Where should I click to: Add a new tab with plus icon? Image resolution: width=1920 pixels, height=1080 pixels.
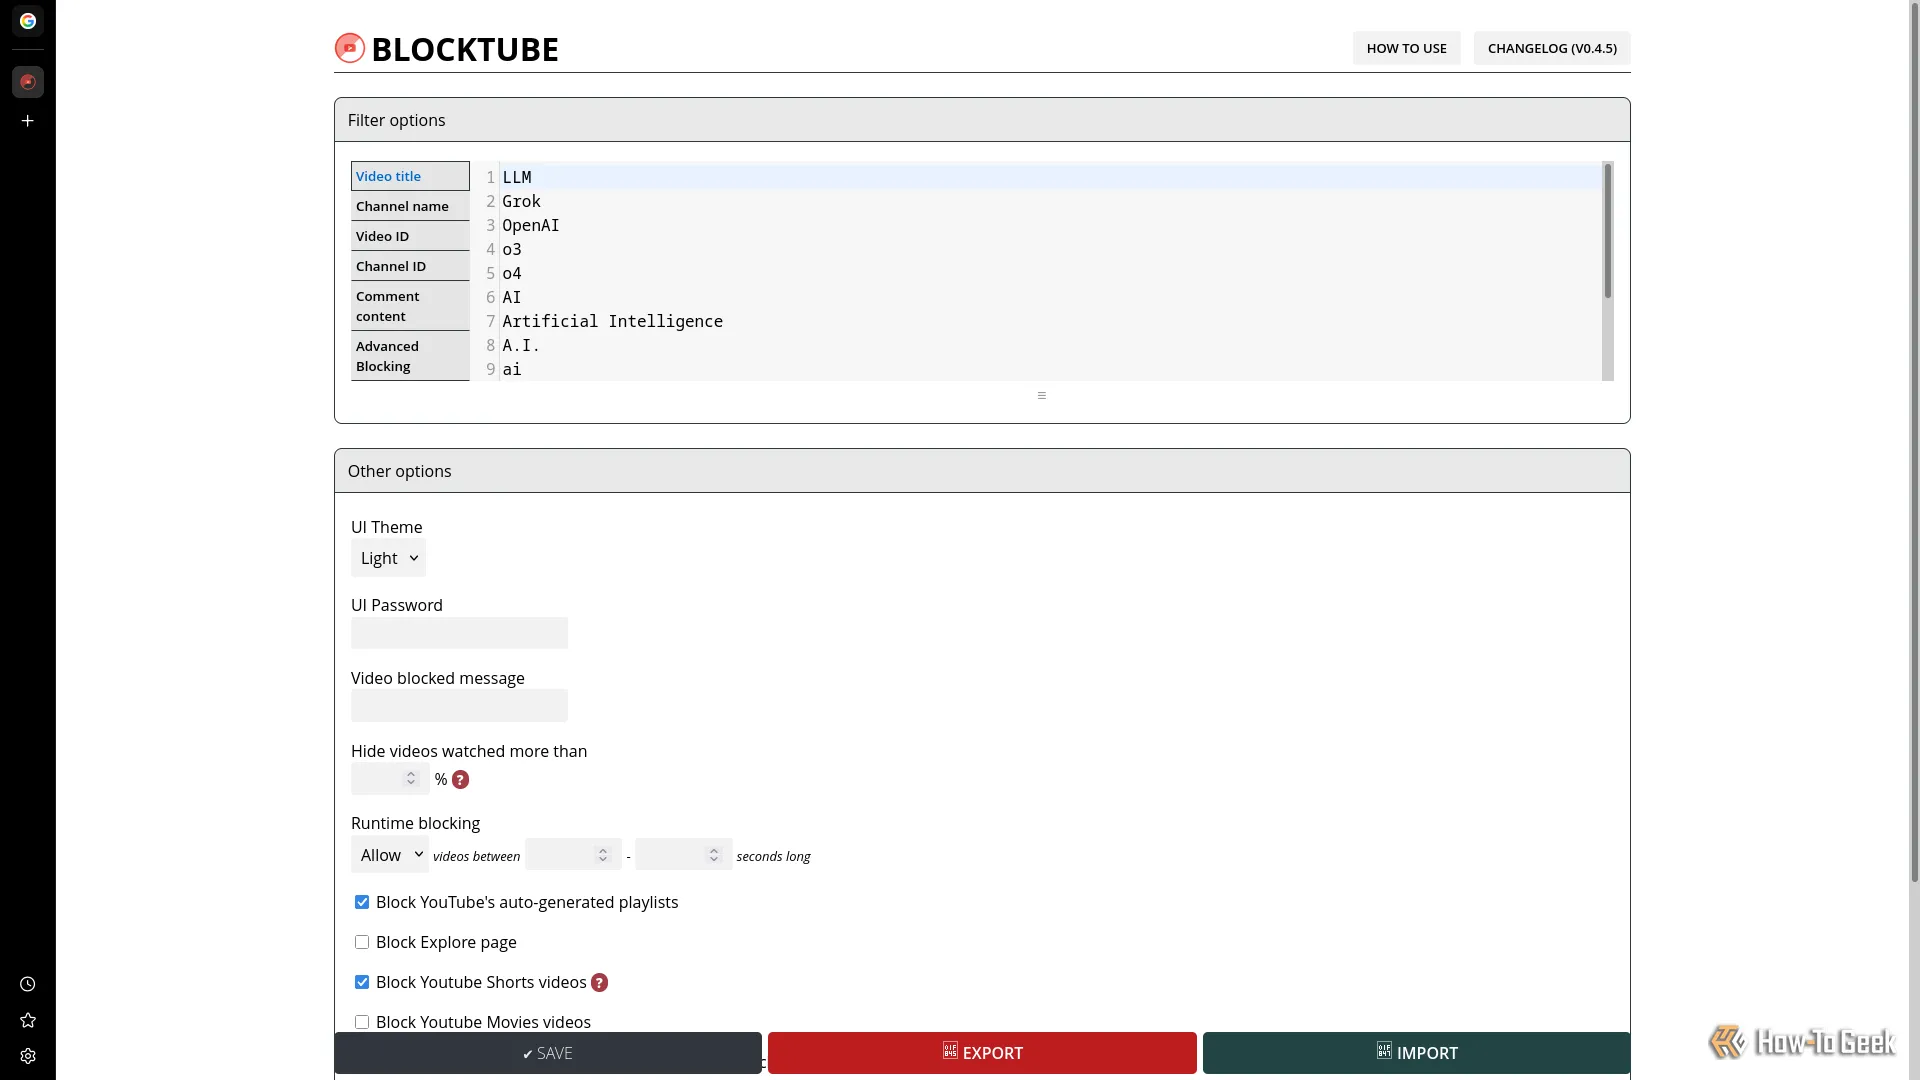(x=28, y=121)
